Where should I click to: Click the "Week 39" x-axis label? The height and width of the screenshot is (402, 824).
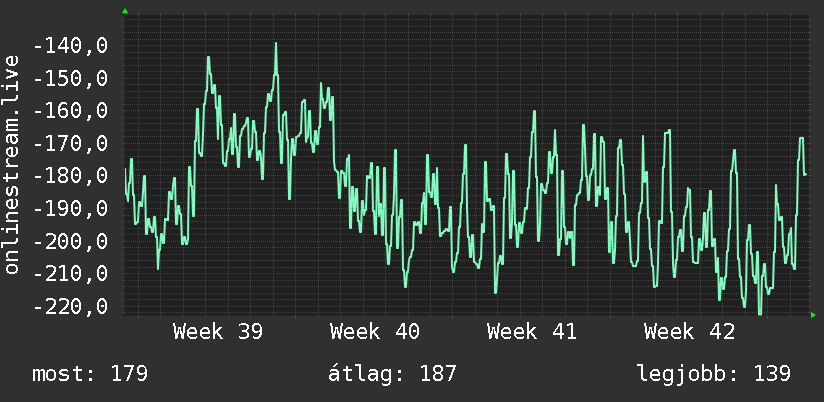[x=218, y=332]
